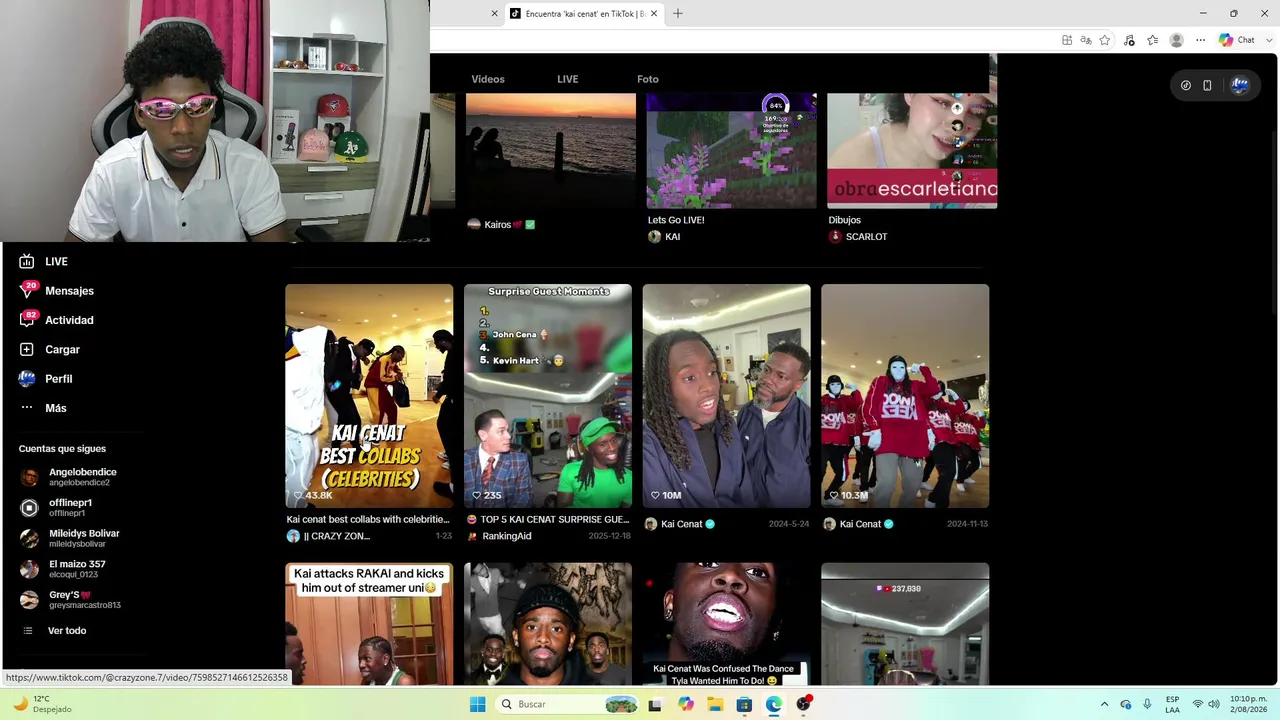The image size is (1280, 720).
Task: Open 'Surprise Guest Moments' video thumbnail
Action: [548, 396]
